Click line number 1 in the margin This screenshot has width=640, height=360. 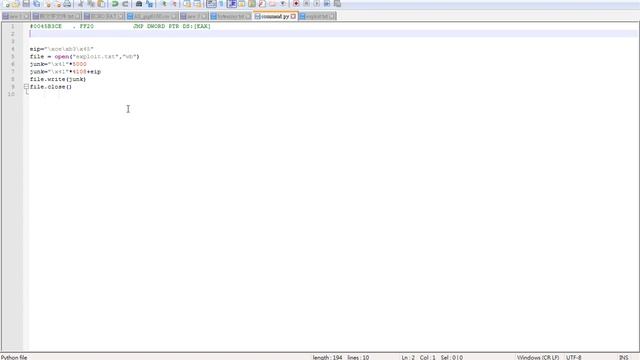pyautogui.click(x=13, y=26)
